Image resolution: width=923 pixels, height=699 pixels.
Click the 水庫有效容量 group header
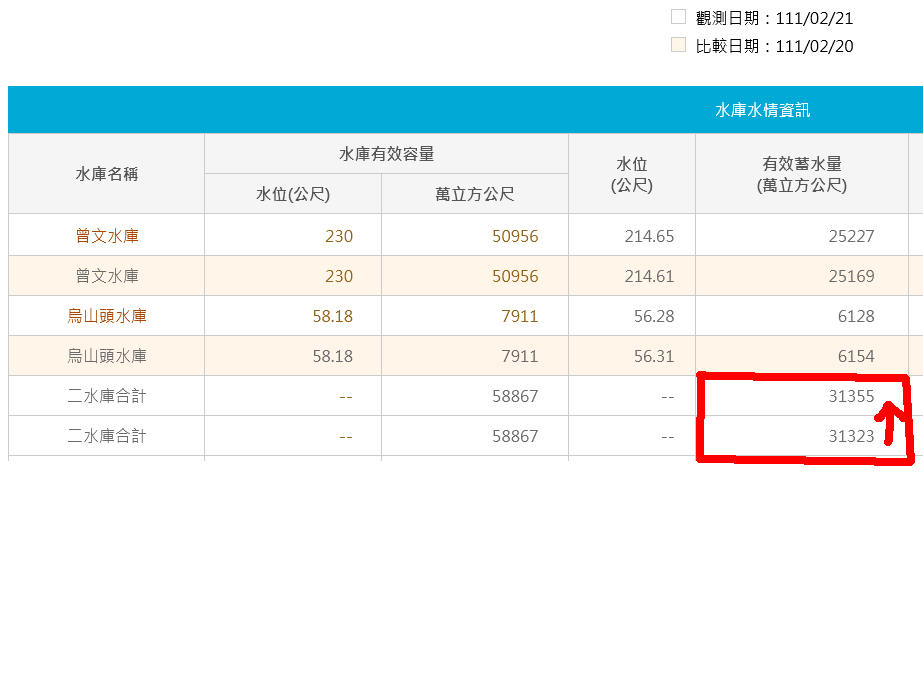point(386,154)
